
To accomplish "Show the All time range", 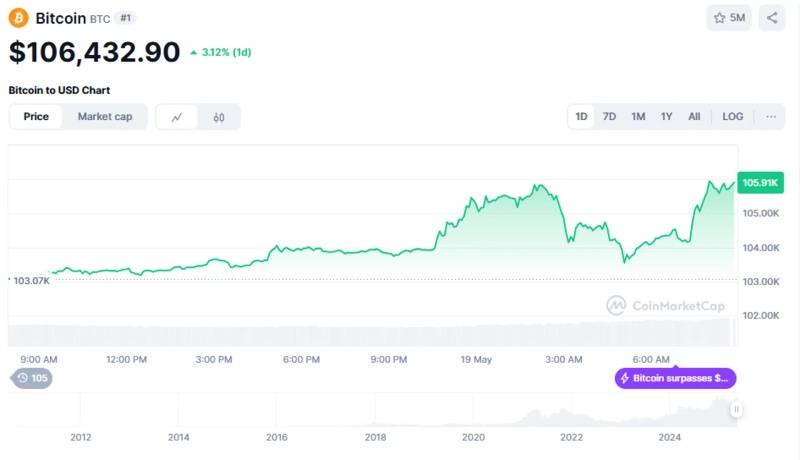I will tap(694, 117).
